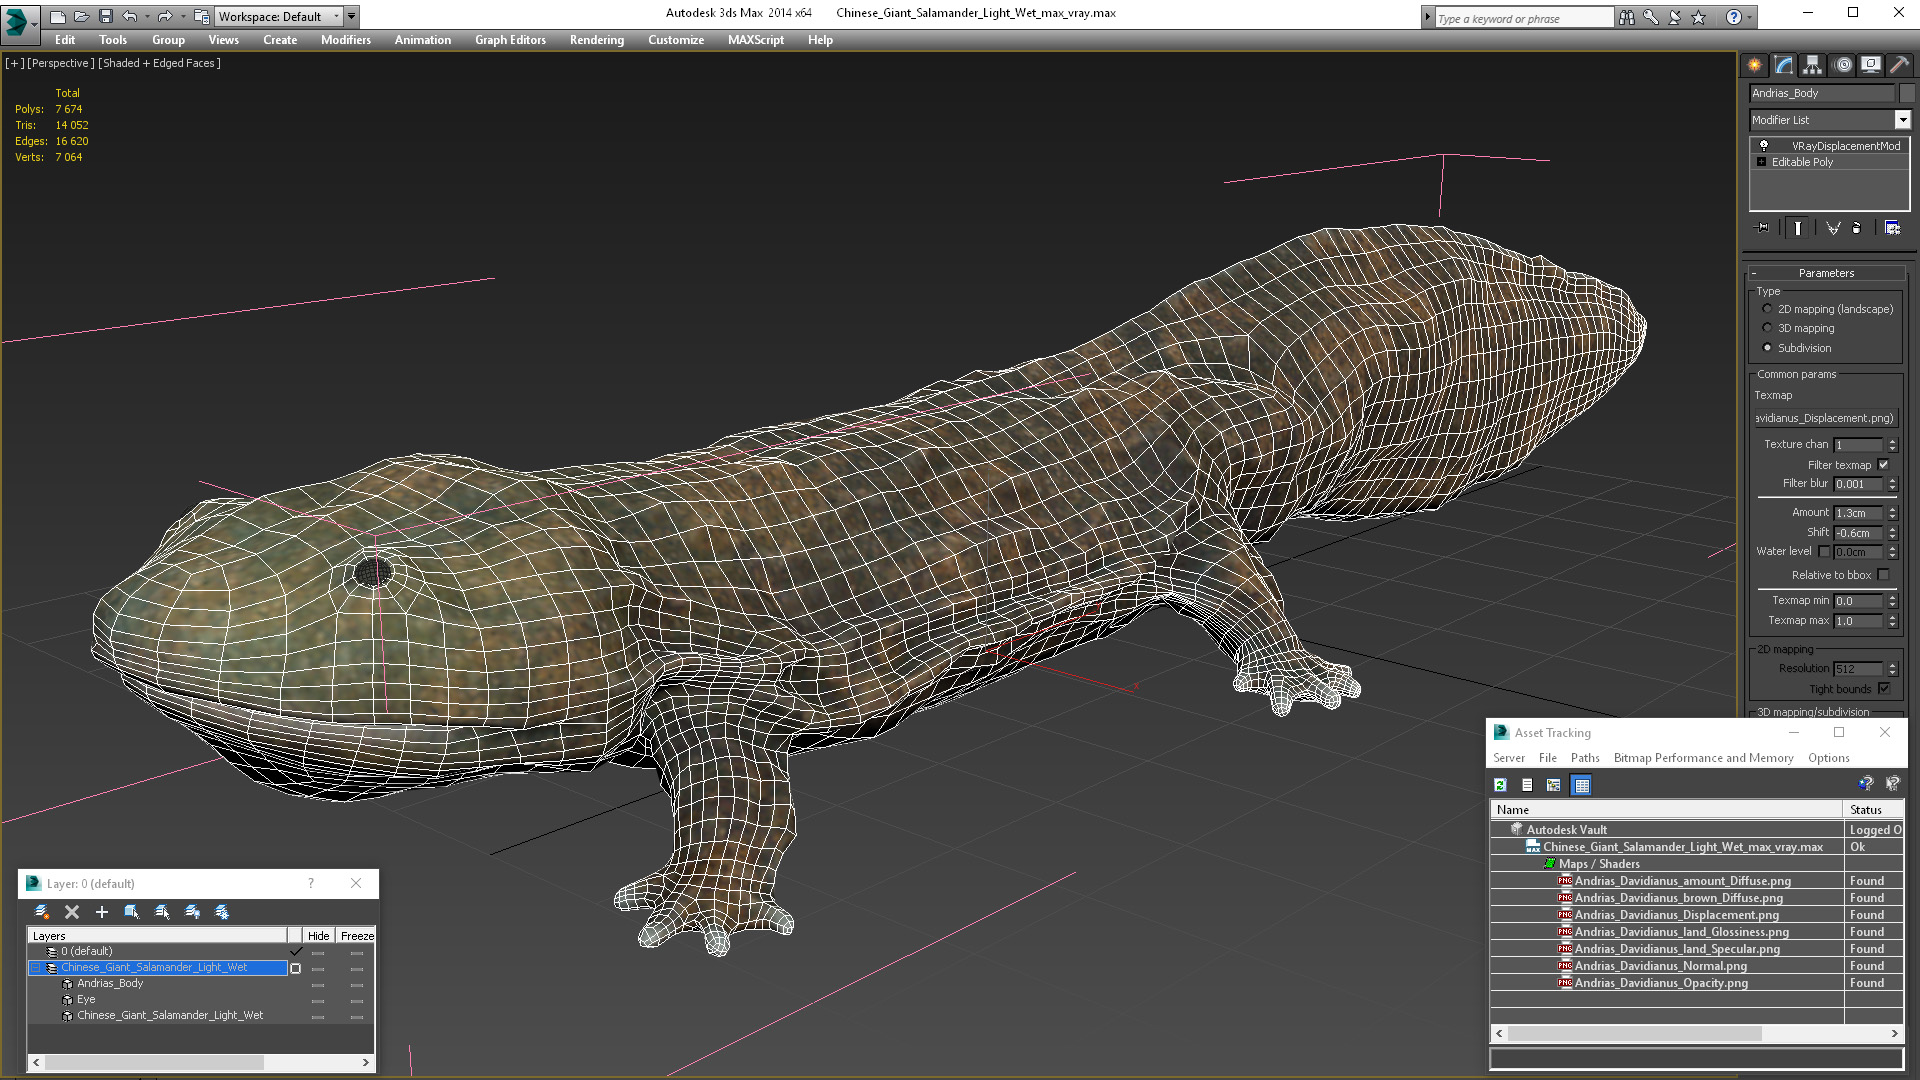Collapse the Parameters rollout
The width and height of the screenshot is (1920, 1080).
[1826, 273]
